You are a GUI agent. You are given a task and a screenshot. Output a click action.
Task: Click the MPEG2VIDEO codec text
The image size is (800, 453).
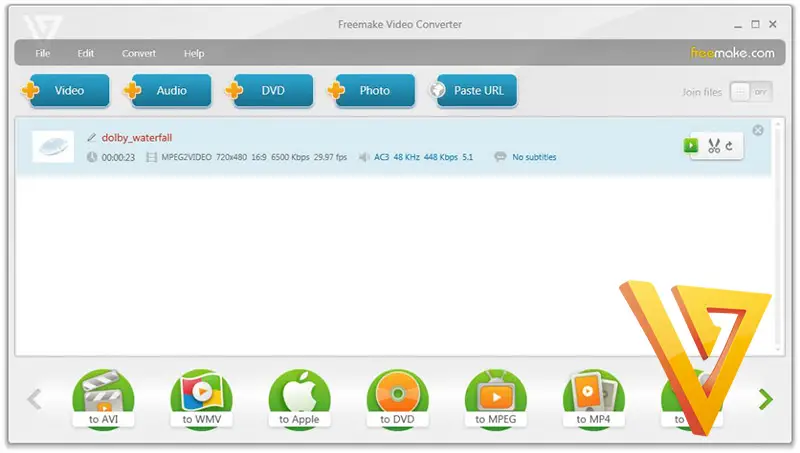186,157
